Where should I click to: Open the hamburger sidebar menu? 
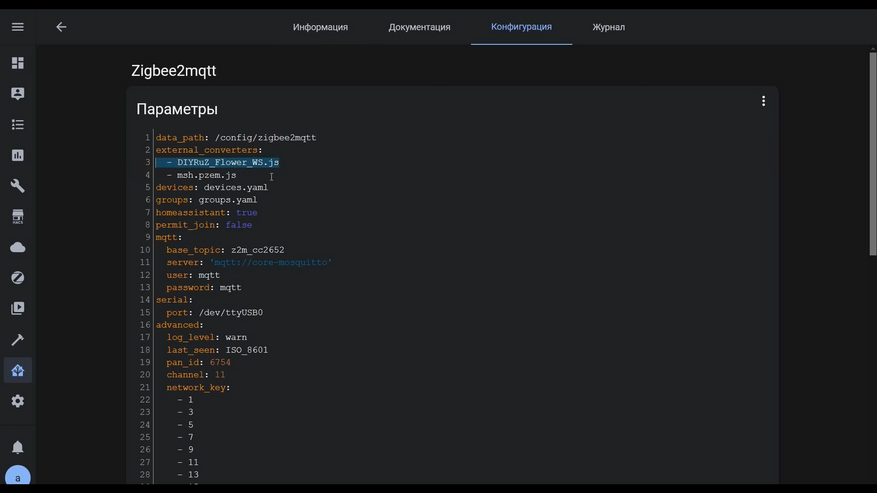point(17,27)
